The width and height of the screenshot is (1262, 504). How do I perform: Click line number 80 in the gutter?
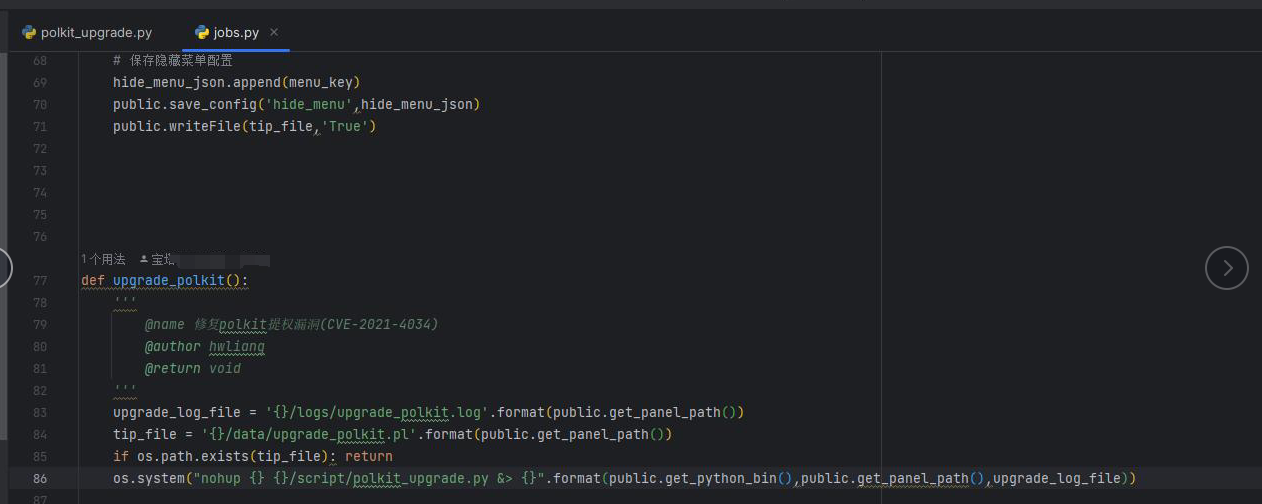pos(40,347)
